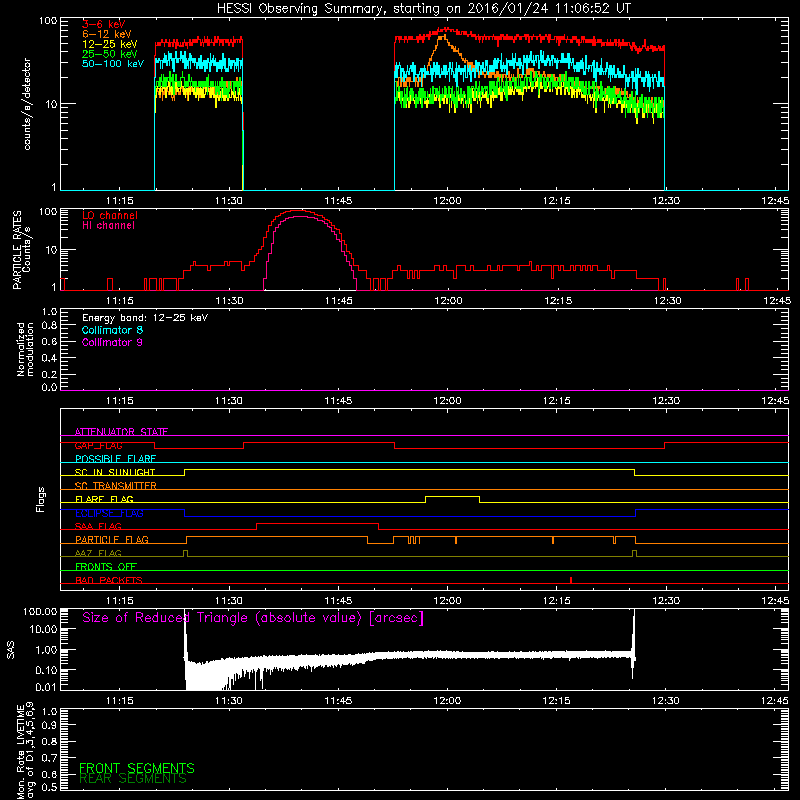Click the FRONT SEGMENTS legend label

[137, 768]
